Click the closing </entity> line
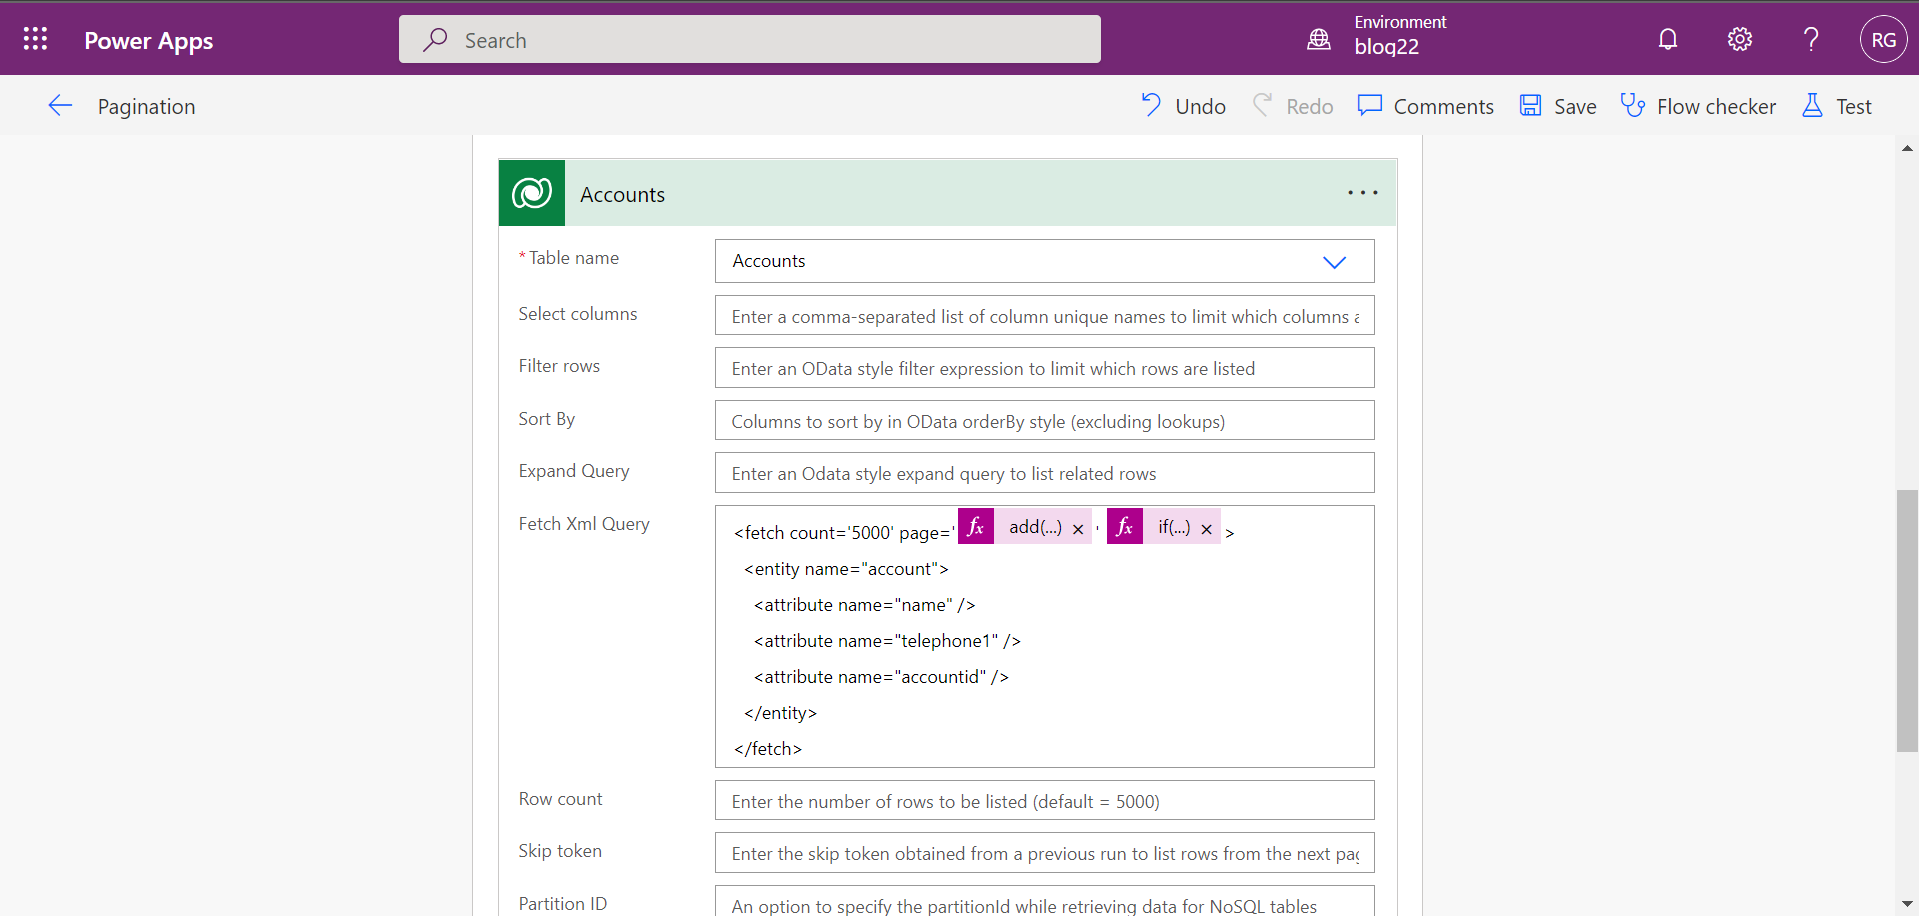The image size is (1919, 916). (780, 713)
